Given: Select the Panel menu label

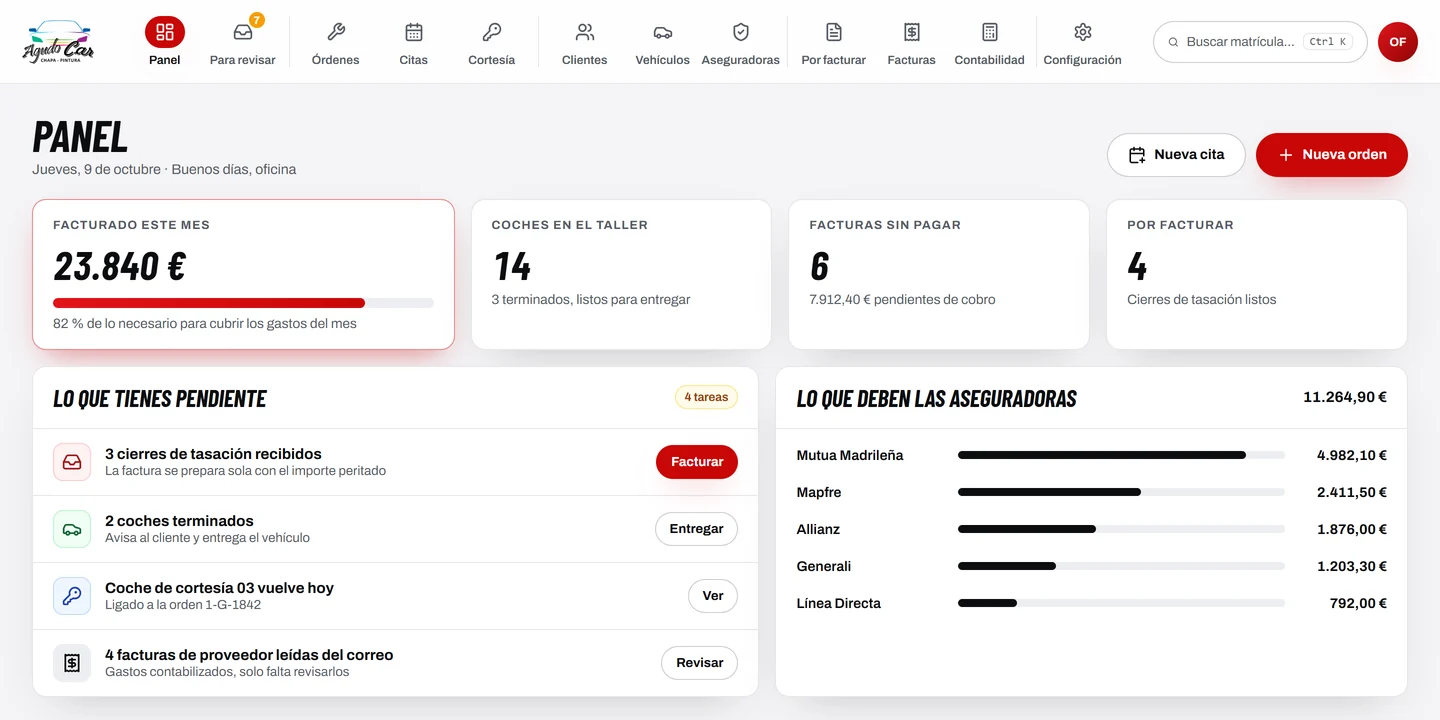Looking at the screenshot, I should (x=165, y=60).
